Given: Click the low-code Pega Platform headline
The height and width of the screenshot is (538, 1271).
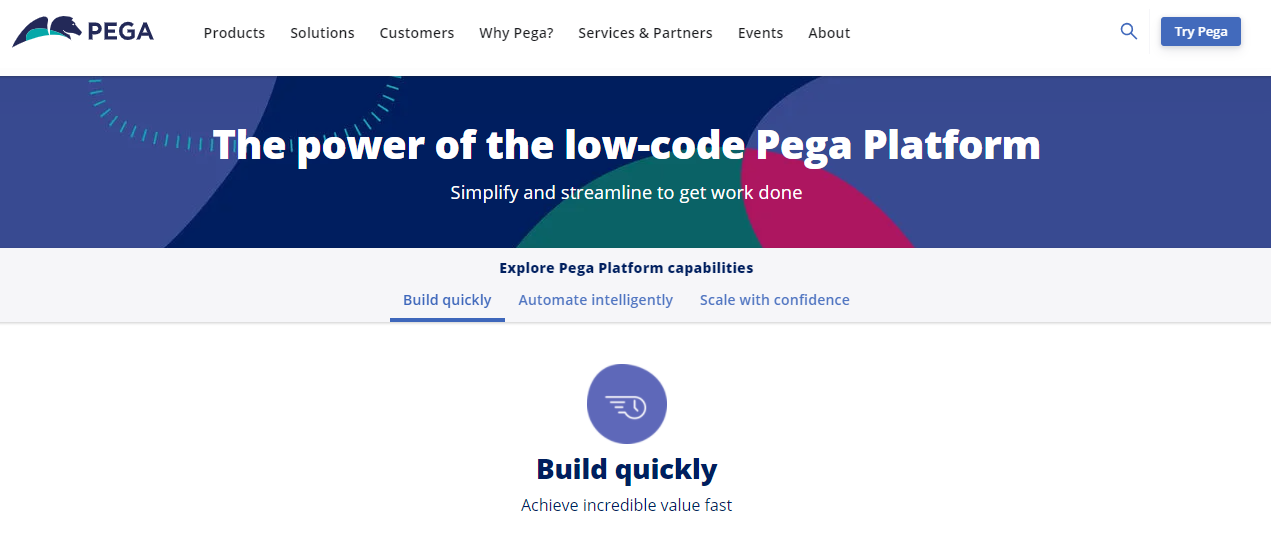Looking at the screenshot, I should [627, 145].
